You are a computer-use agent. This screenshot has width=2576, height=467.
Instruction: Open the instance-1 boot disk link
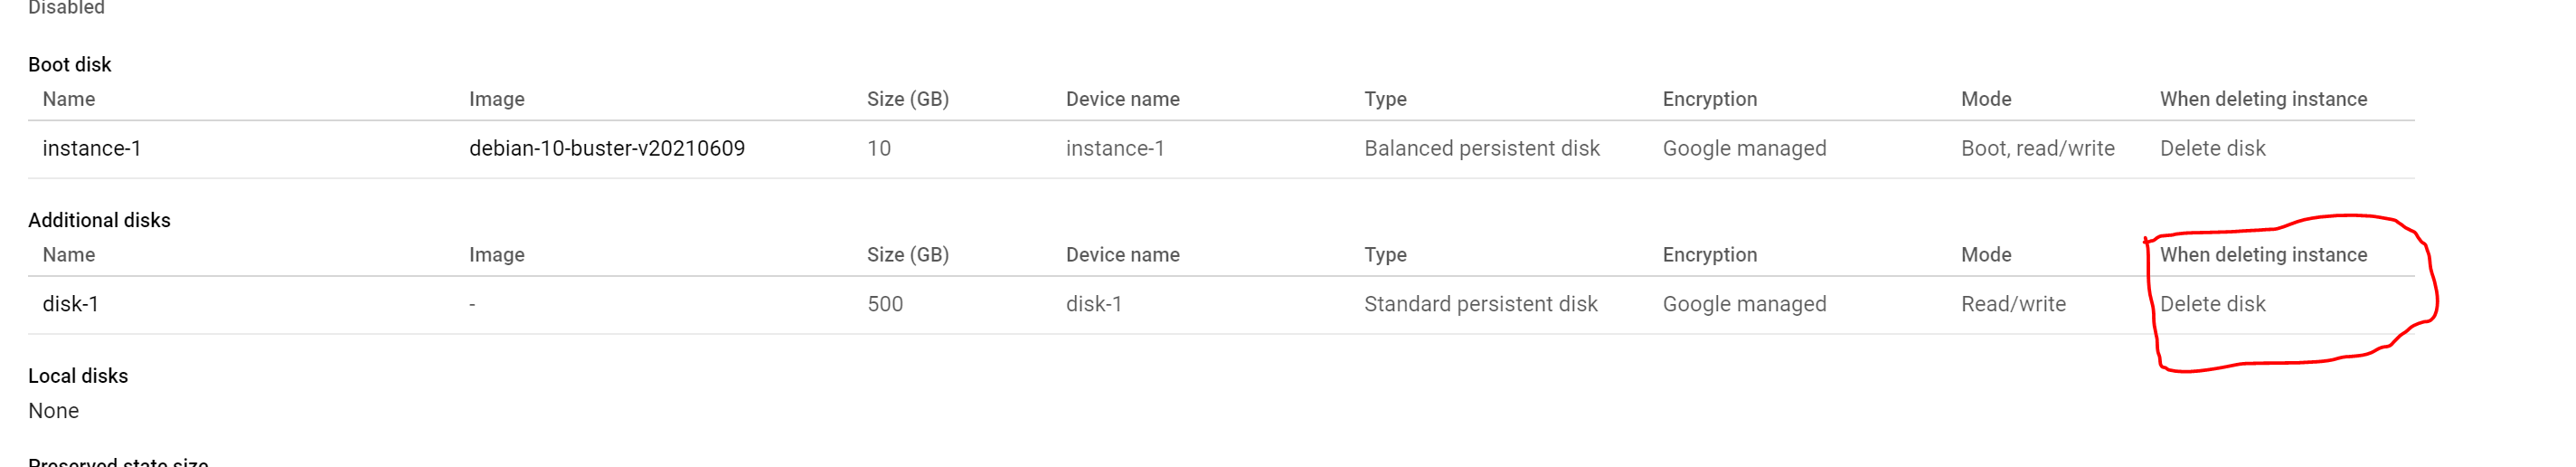pyautogui.click(x=91, y=149)
